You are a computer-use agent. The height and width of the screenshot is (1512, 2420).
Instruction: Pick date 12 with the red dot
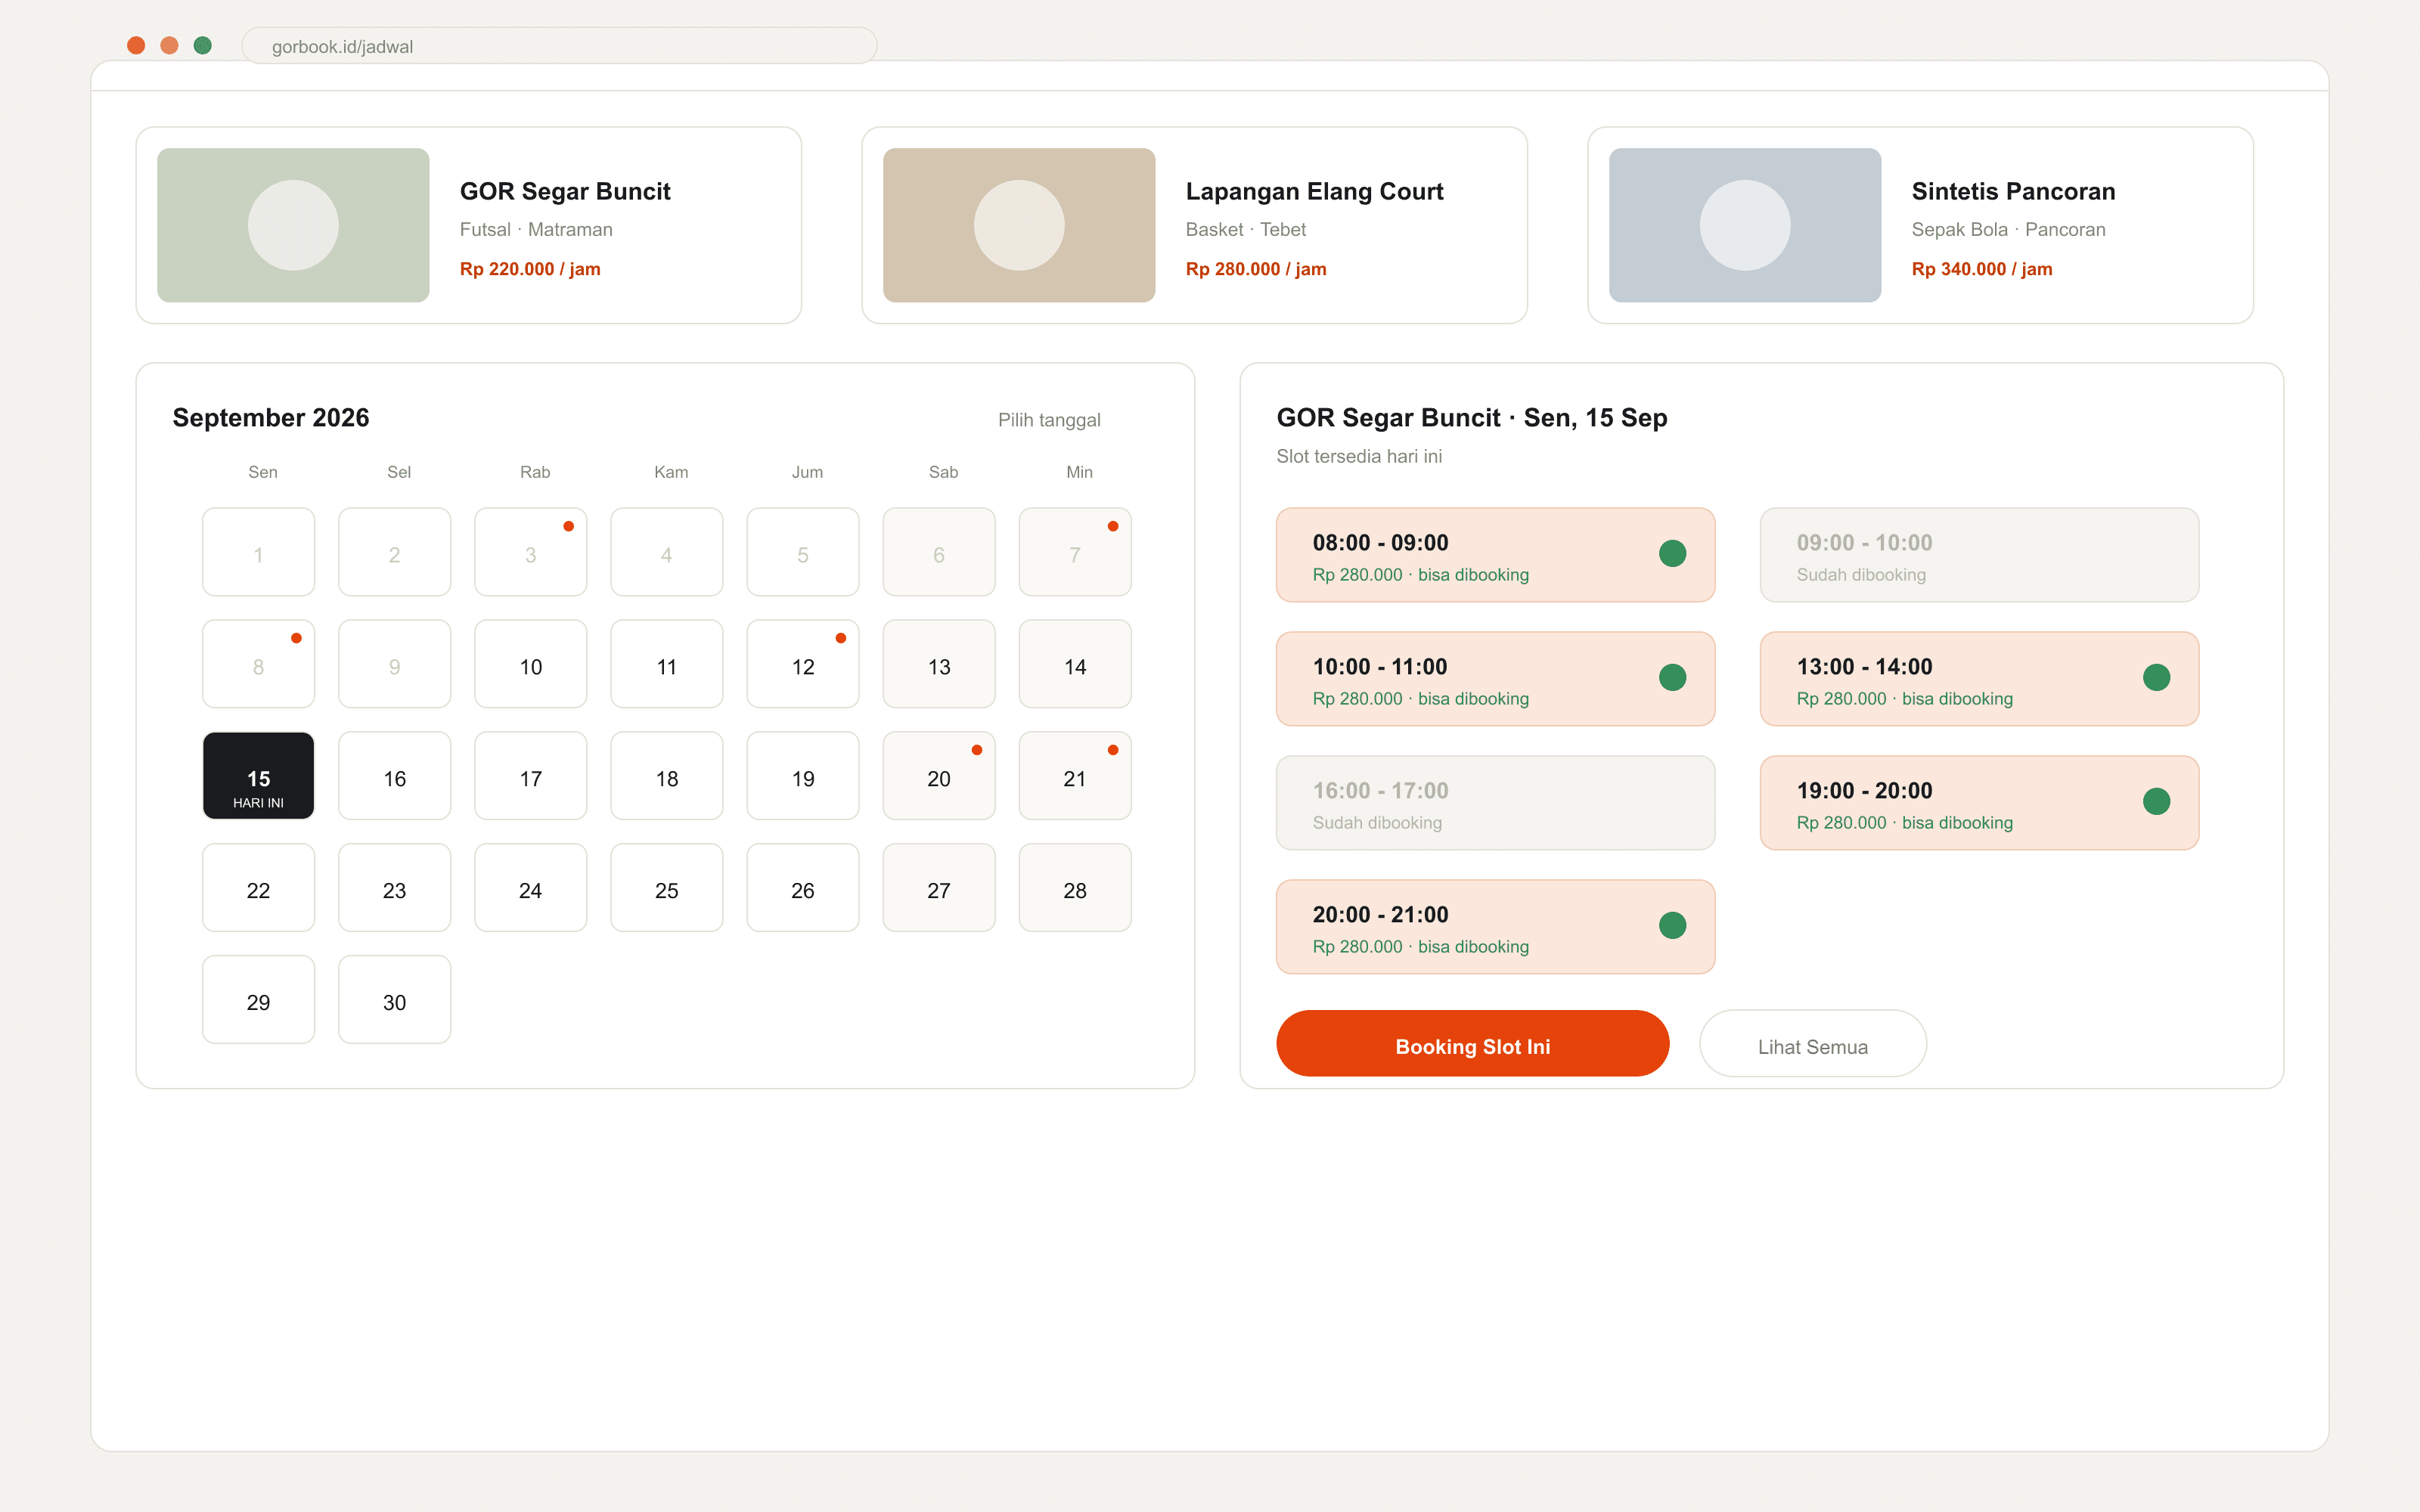point(803,664)
